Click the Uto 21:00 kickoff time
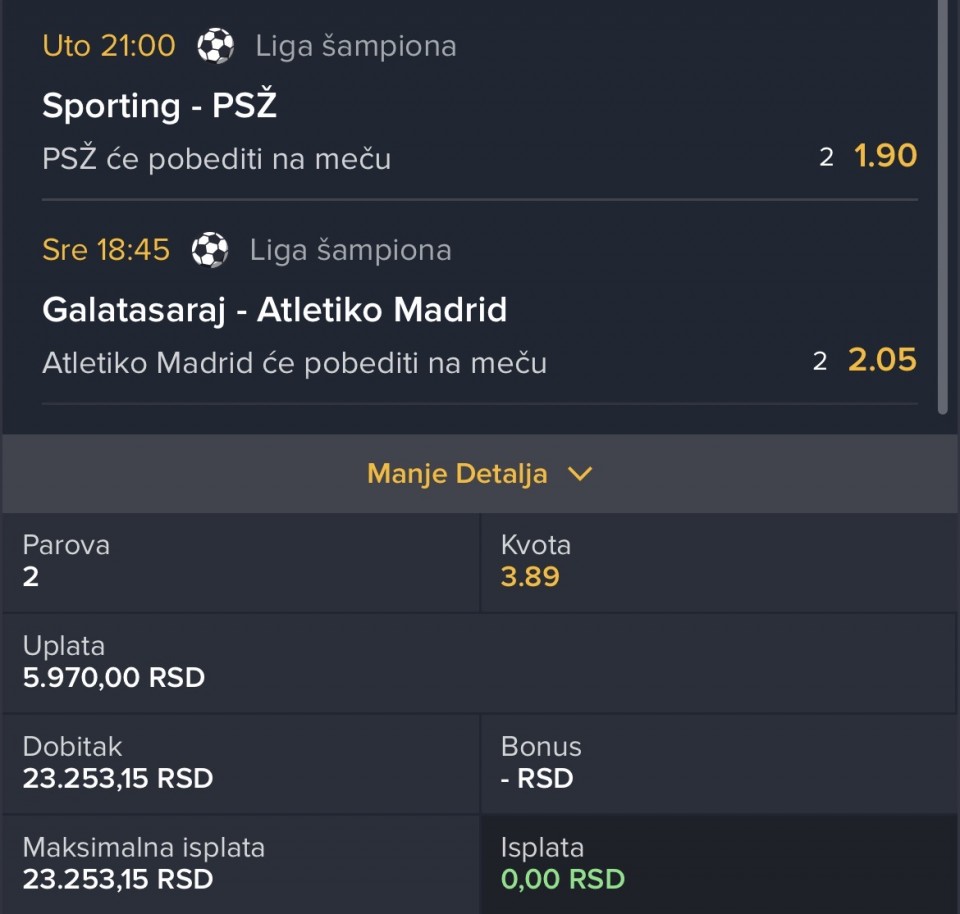Image resolution: width=960 pixels, height=914 pixels. 108,46
